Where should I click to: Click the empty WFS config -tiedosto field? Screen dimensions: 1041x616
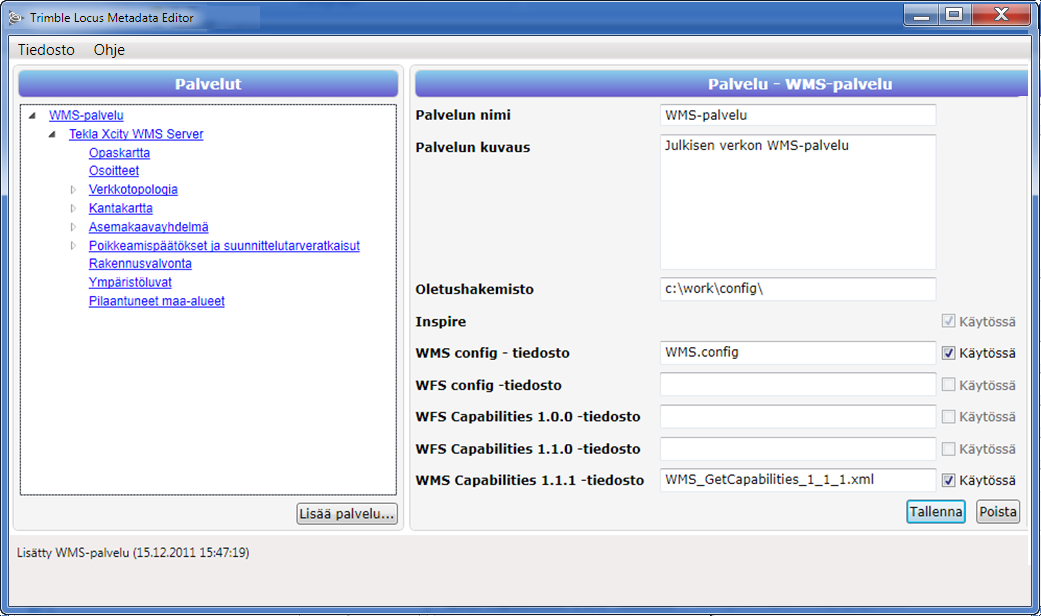pos(798,384)
